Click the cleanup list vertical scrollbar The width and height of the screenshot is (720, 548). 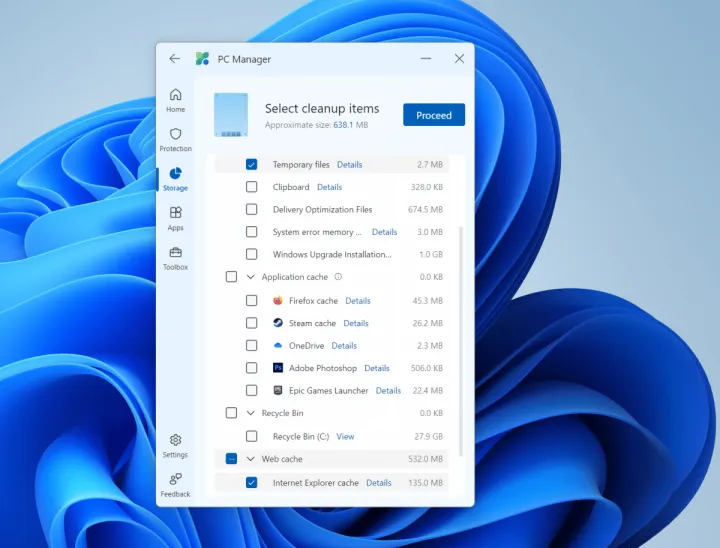(x=461, y=340)
